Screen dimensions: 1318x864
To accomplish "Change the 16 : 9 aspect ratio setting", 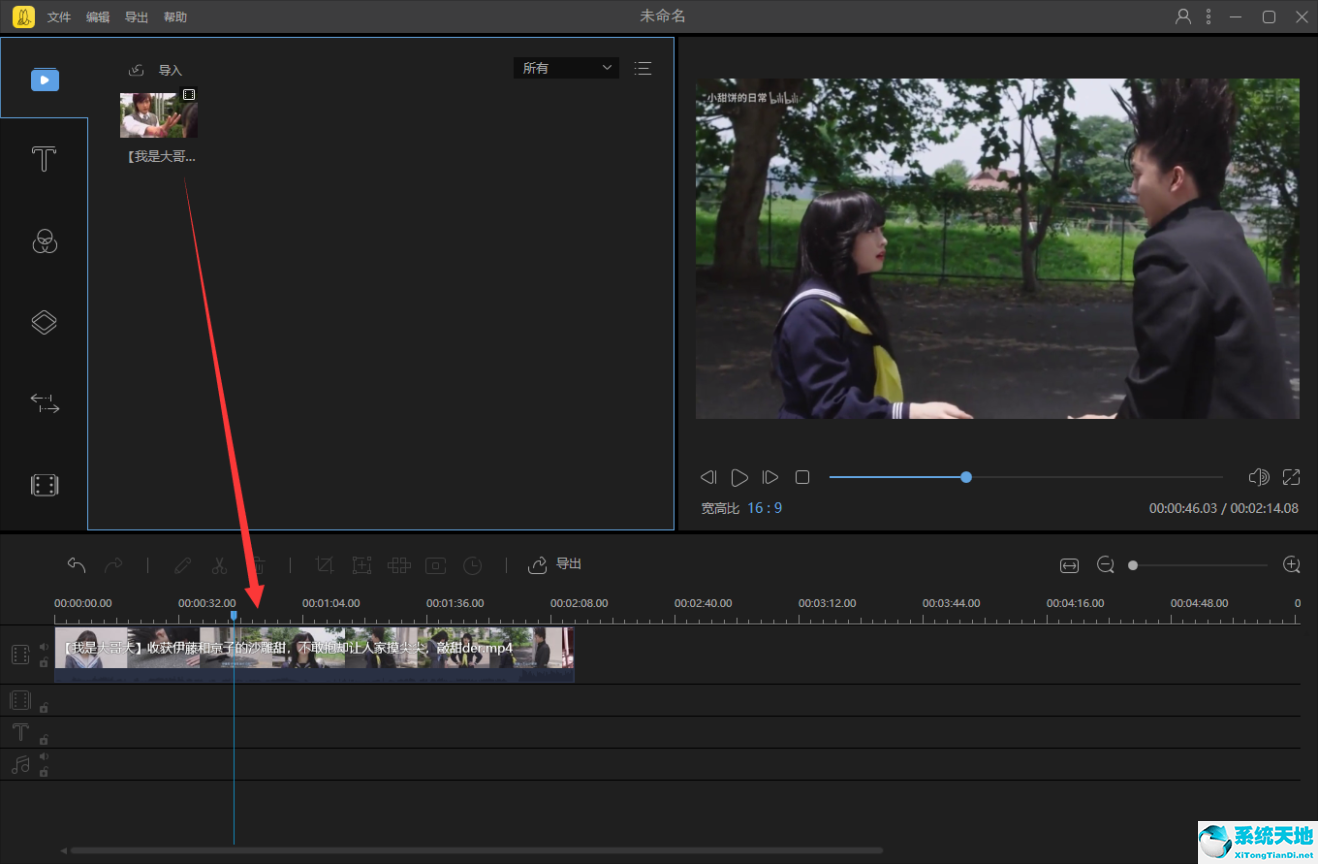I will (764, 508).
